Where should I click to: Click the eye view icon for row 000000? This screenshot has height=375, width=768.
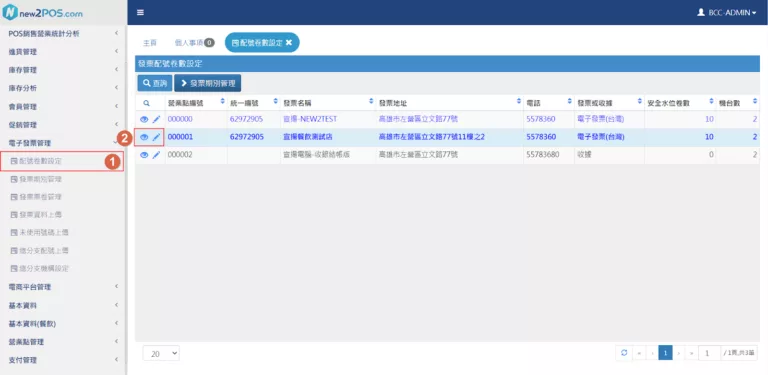click(144, 119)
